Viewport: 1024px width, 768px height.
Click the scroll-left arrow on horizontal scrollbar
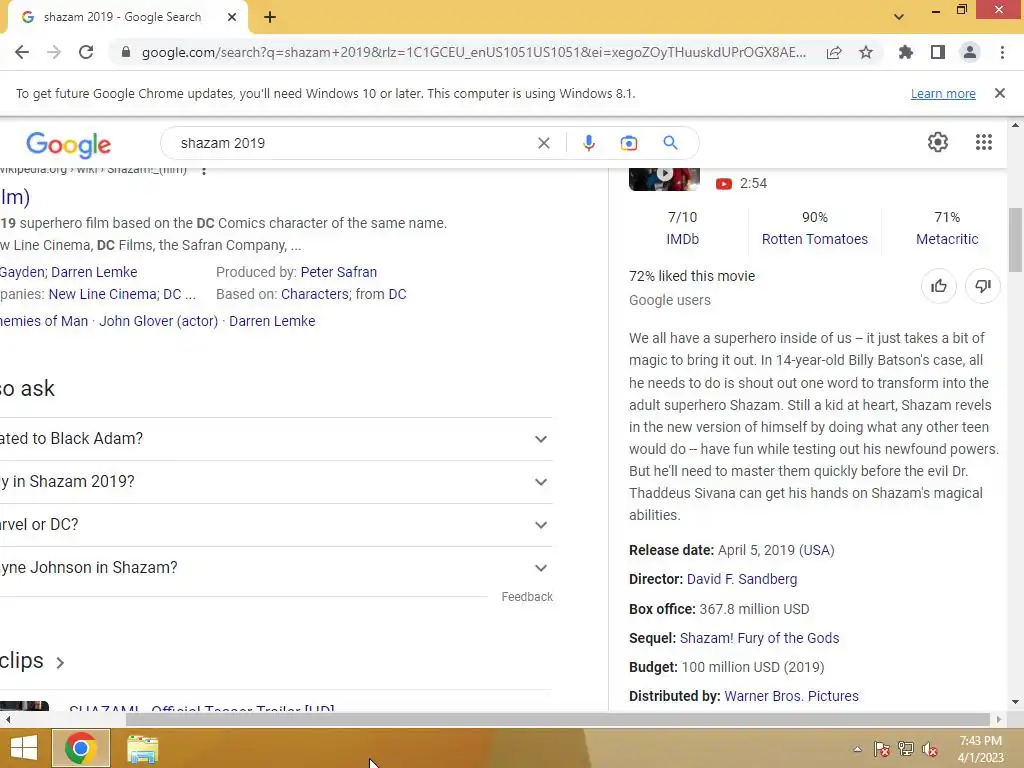point(7,719)
